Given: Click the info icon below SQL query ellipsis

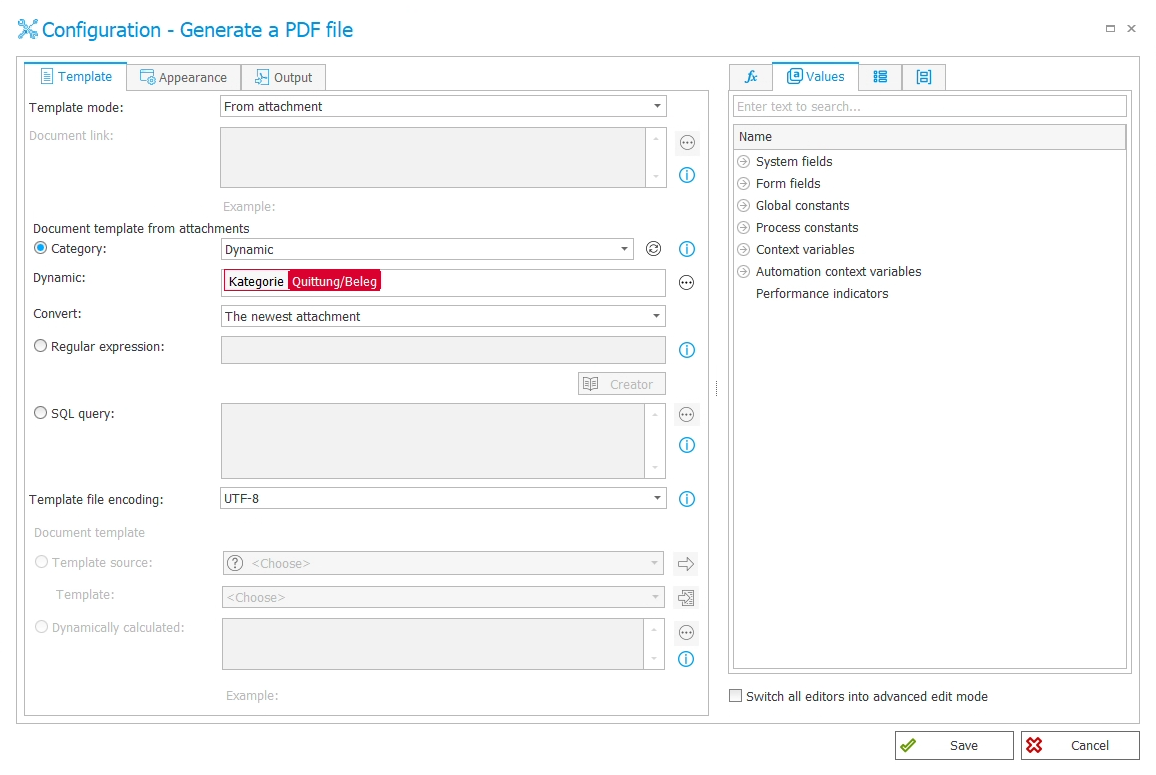Looking at the screenshot, I should coord(687,445).
